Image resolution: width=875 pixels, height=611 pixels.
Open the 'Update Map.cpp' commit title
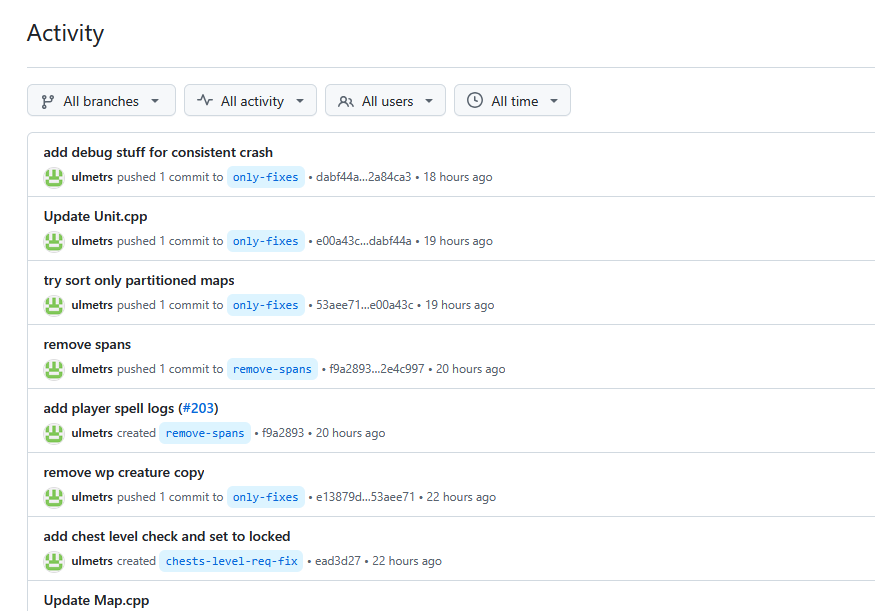pyautogui.click(x=97, y=600)
